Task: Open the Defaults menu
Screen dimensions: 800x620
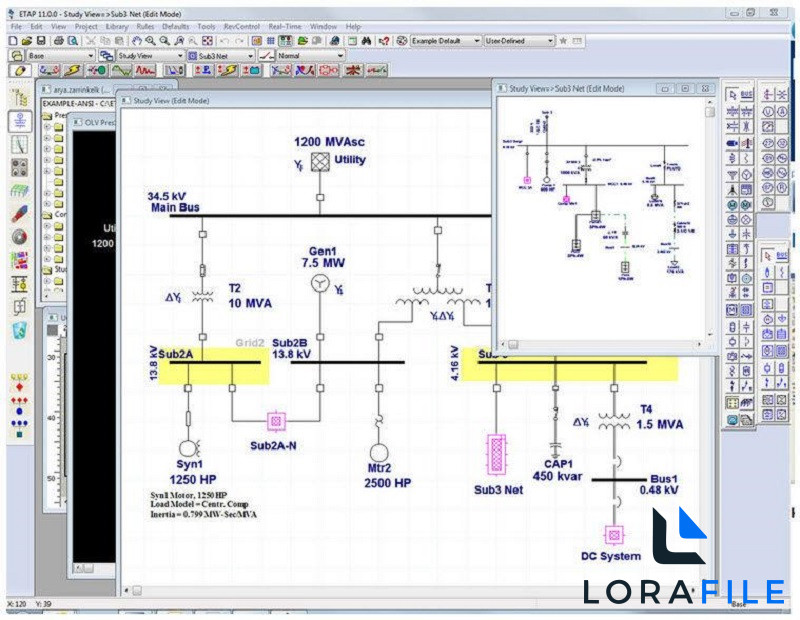Action: pyautogui.click(x=175, y=26)
